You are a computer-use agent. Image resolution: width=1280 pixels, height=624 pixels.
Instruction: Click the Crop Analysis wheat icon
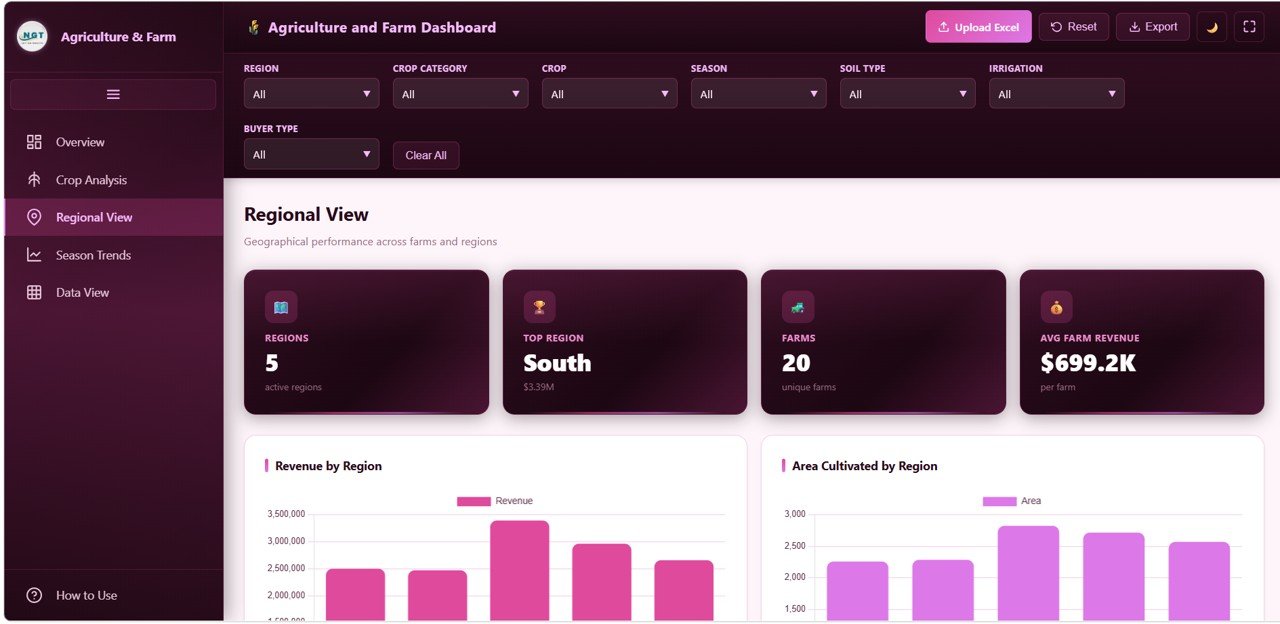click(33, 179)
